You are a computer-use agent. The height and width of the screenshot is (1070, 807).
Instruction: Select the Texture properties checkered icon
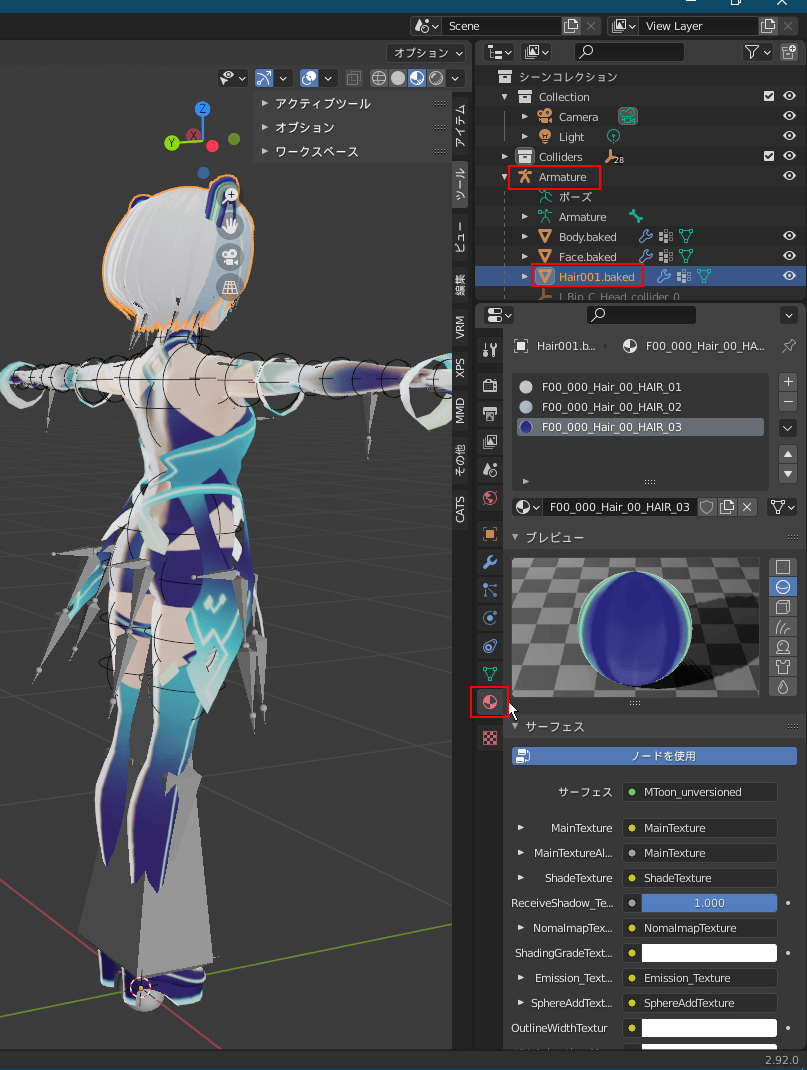point(489,738)
